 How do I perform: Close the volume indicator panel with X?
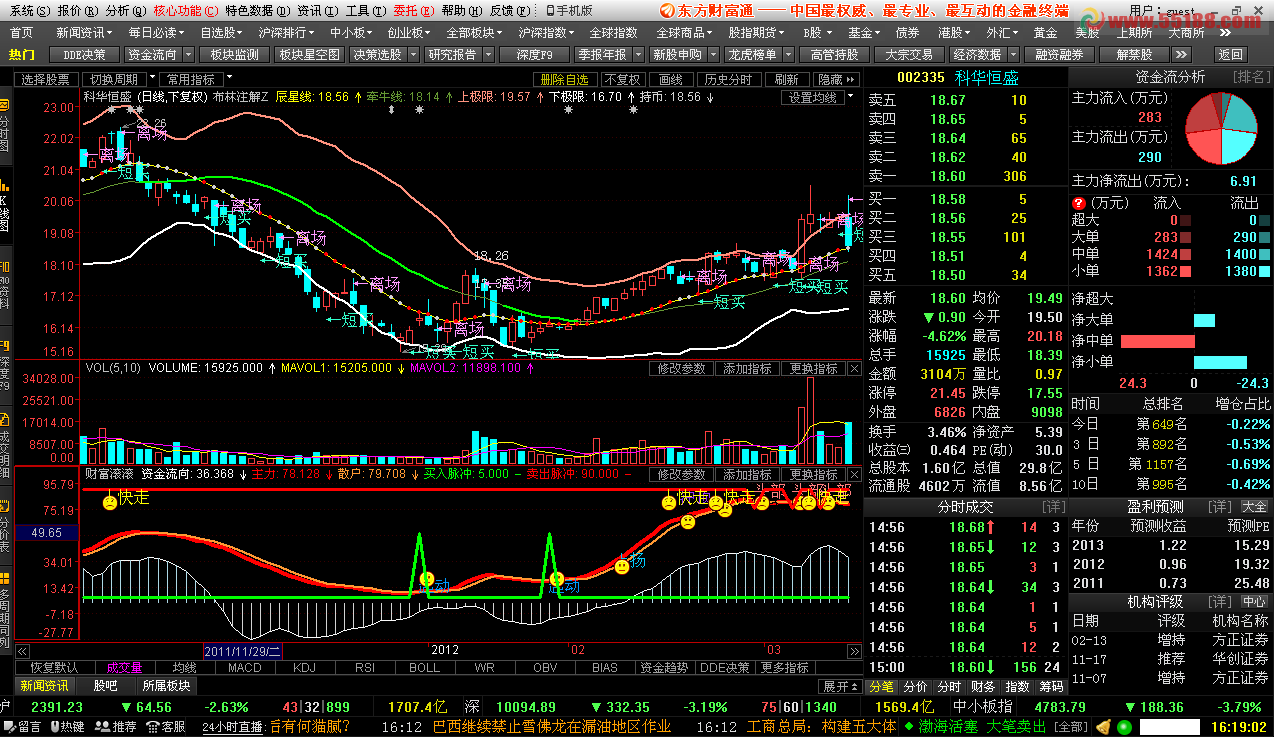pyautogui.click(x=854, y=368)
